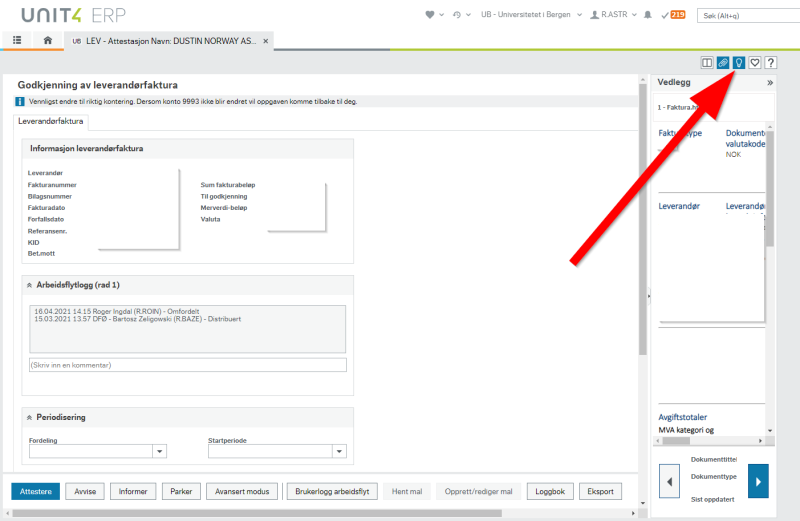800x521 pixels.
Task: Click the Eksport button
Action: [601, 491]
